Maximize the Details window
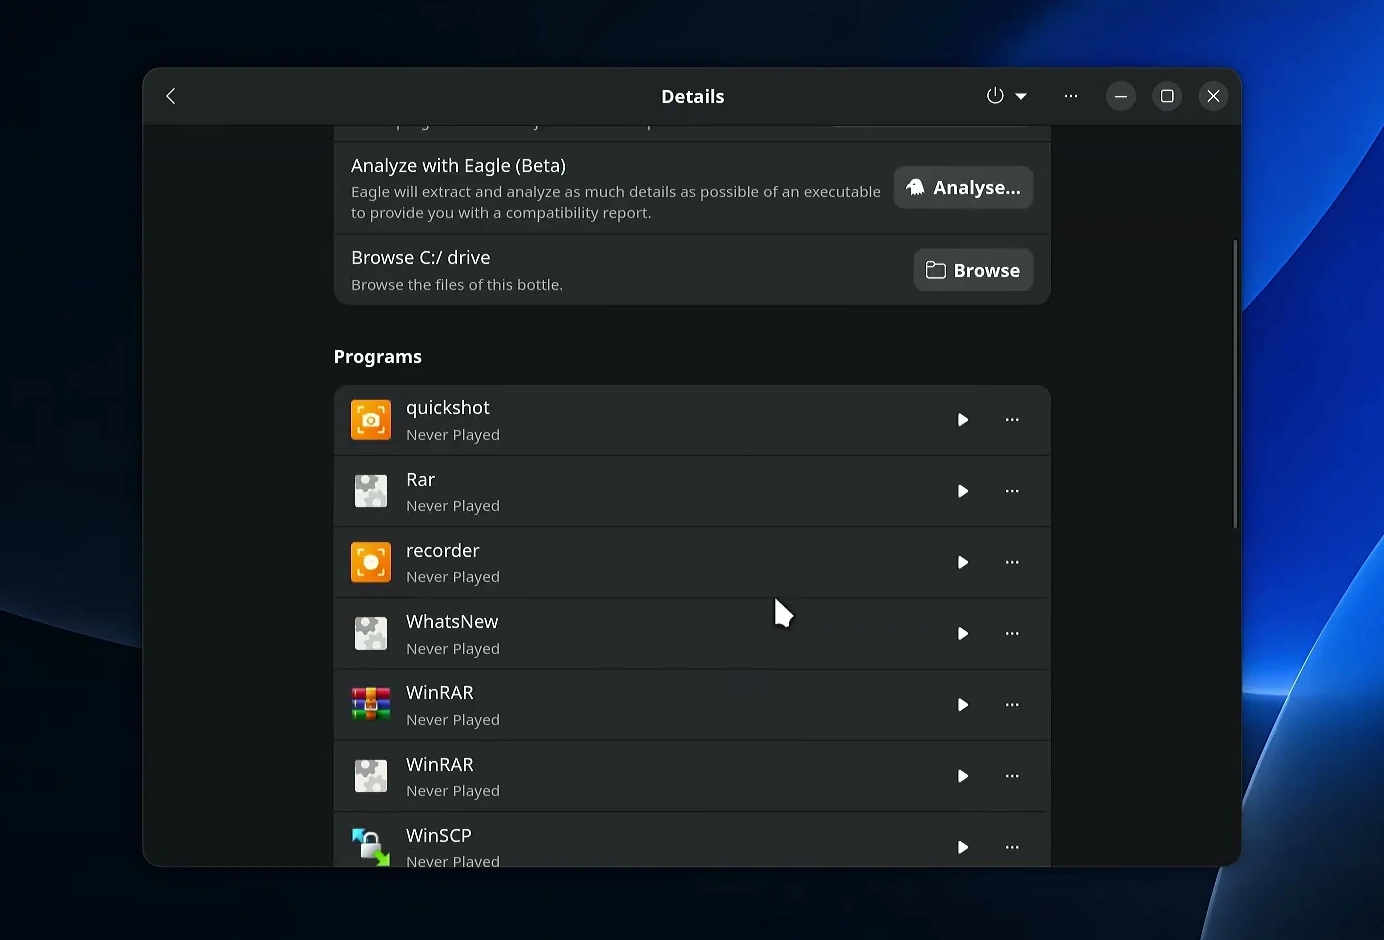1384x940 pixels. tap(1167, 96)
